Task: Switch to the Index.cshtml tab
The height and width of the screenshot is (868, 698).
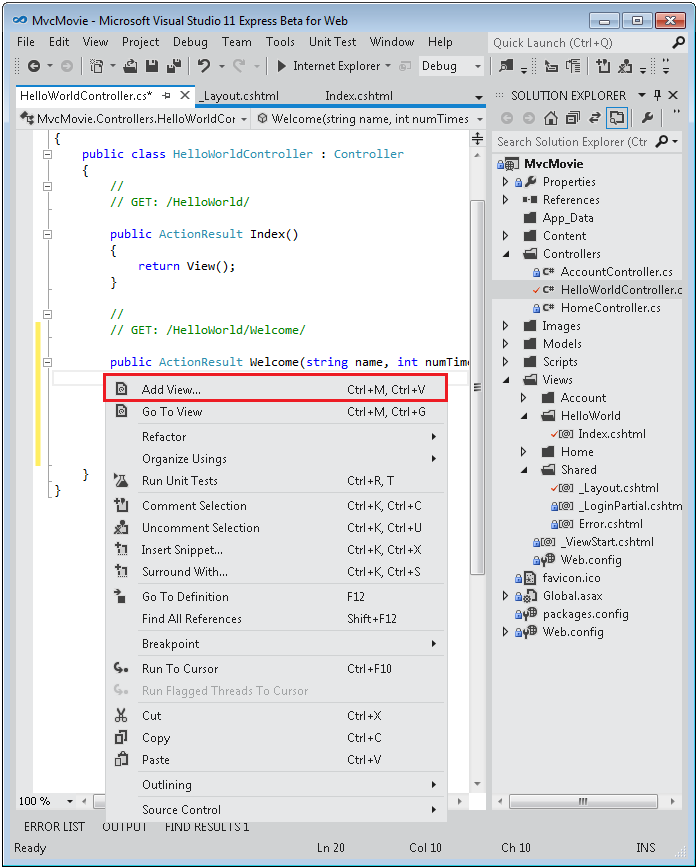Action: (x=359, y=96)
